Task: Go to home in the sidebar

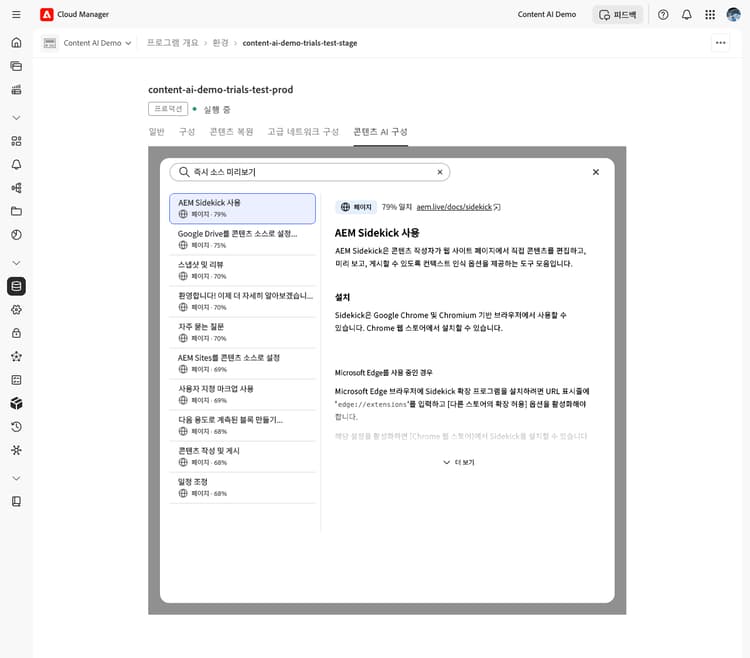Action: tap(16, 43)
